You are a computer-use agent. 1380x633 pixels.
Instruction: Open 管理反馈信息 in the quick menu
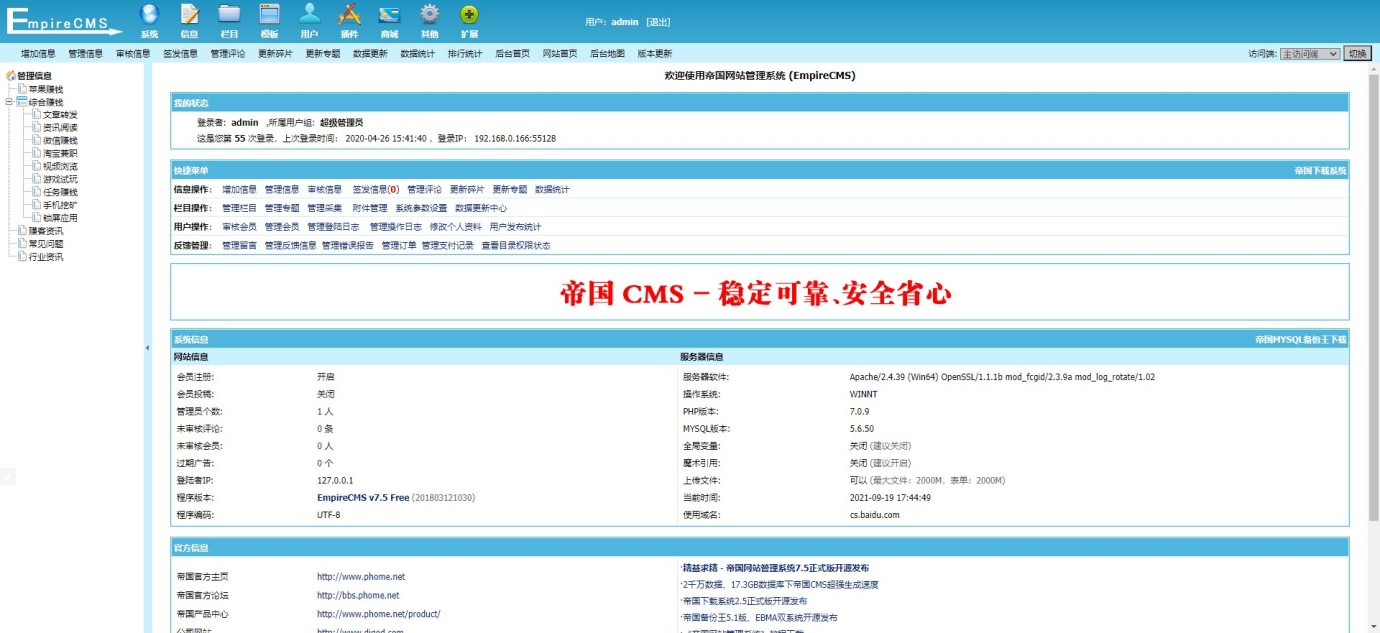pyautogui.click(x=291, y=245)
